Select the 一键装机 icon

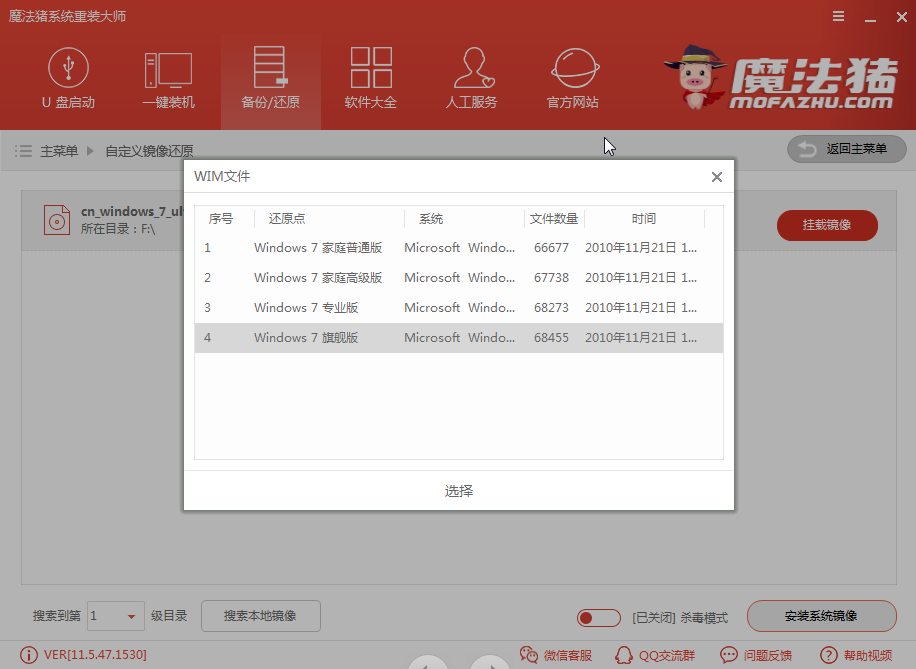pyautogui.click(x=169, y=80)
